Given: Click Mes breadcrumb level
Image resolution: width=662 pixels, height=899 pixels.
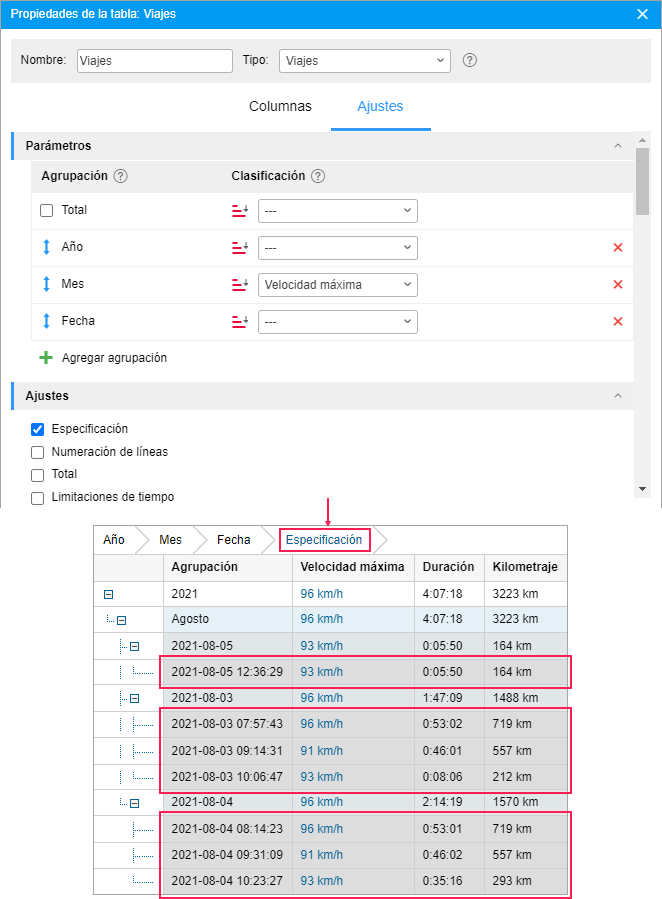Looking at the screenshot, I should click(x=170, y=540).
